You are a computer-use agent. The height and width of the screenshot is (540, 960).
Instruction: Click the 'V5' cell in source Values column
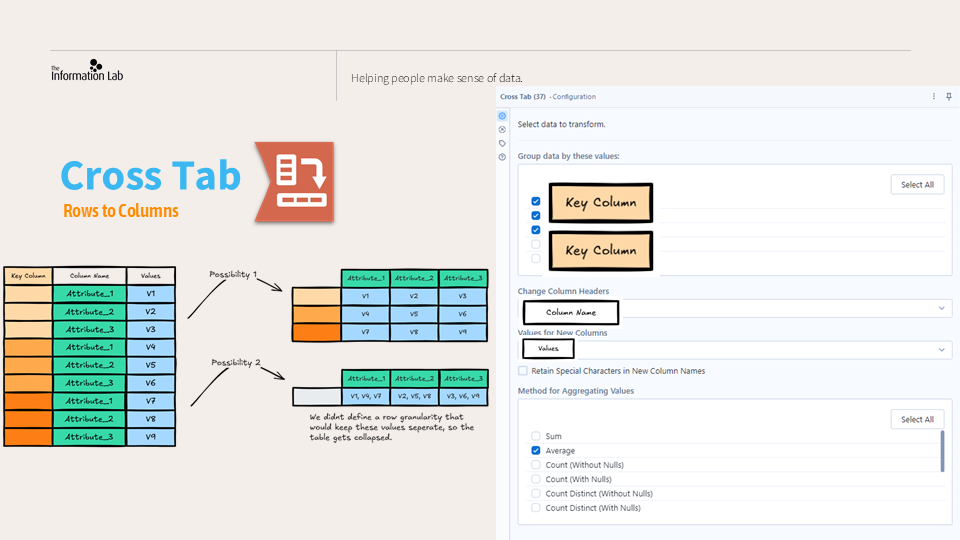[151, 365]
